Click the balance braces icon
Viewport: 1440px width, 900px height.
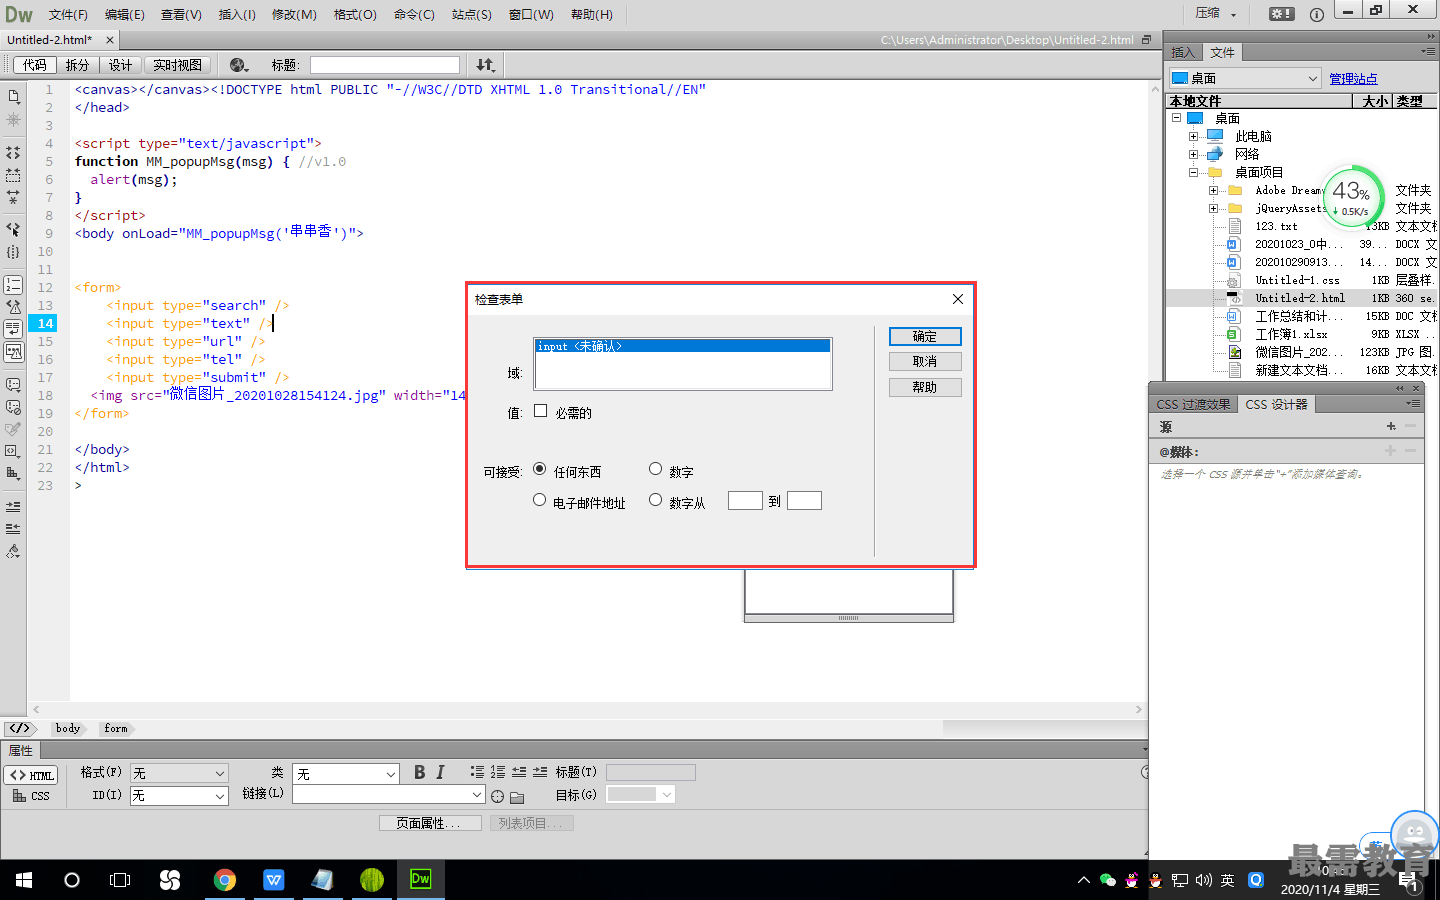[13, 252]
